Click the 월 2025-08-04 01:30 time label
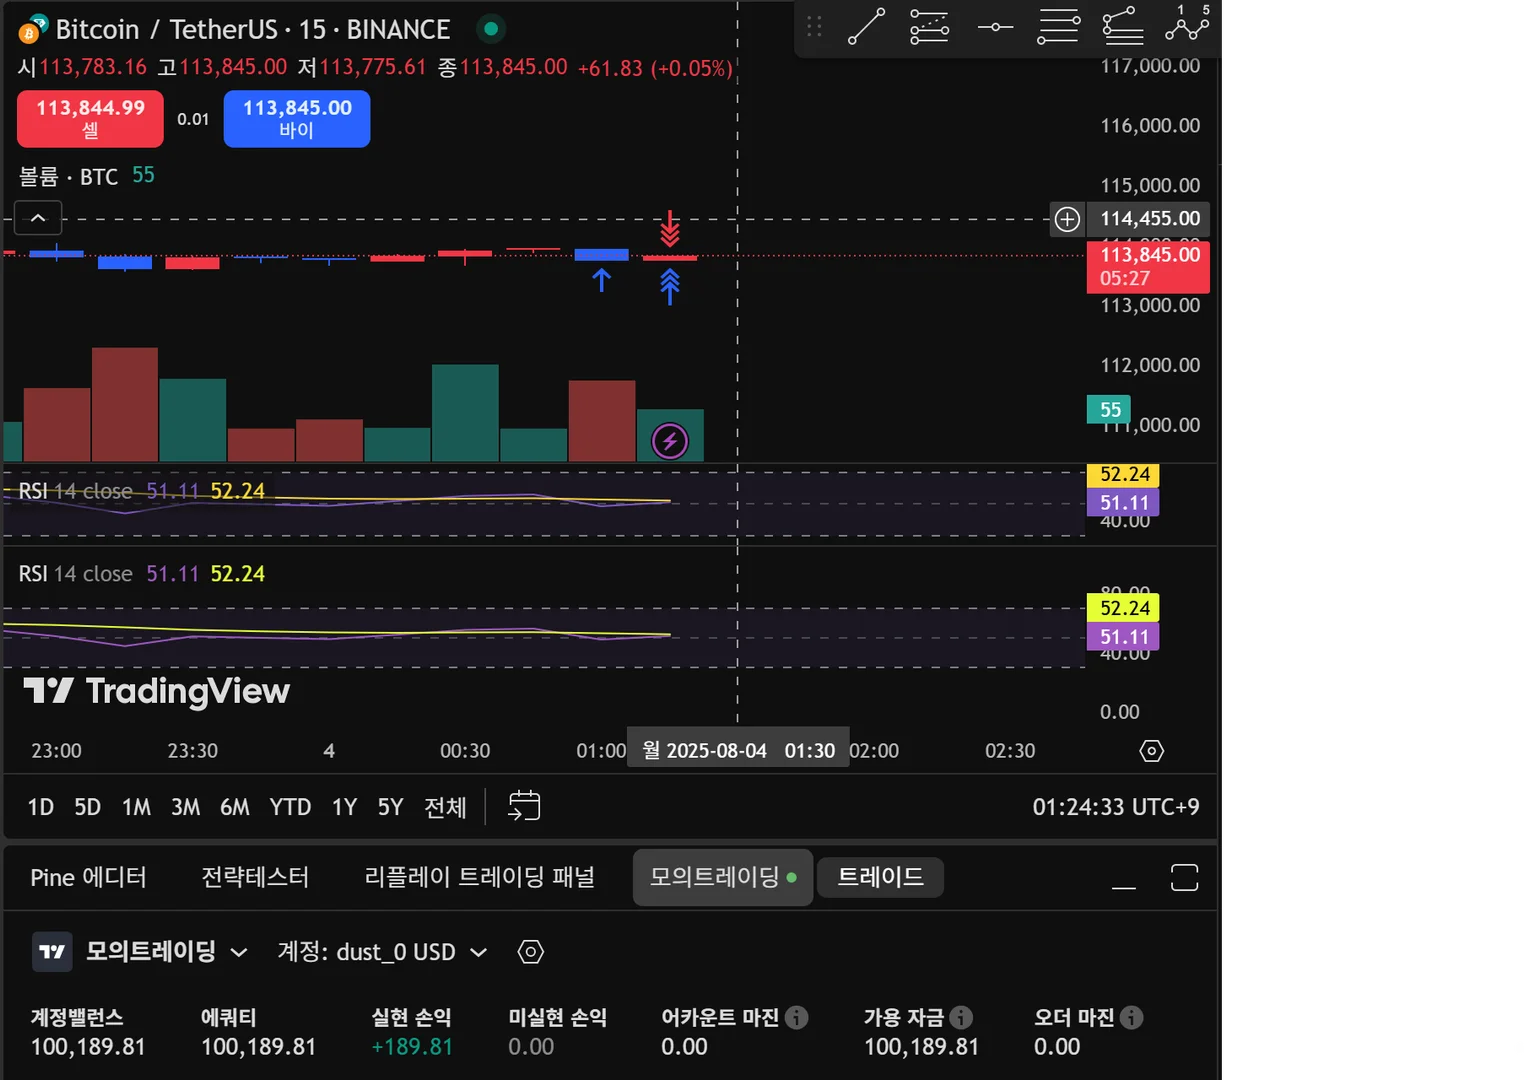 738,750
